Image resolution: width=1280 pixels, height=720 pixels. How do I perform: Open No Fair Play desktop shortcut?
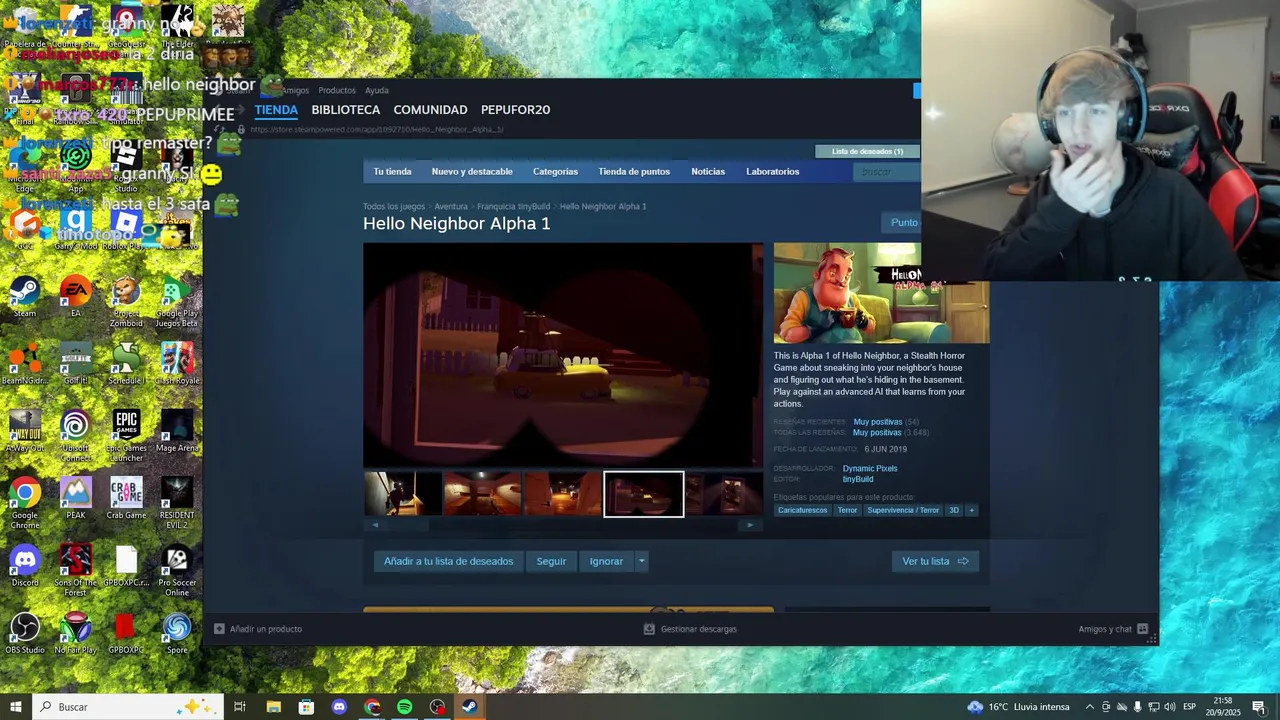click(75, 632)
